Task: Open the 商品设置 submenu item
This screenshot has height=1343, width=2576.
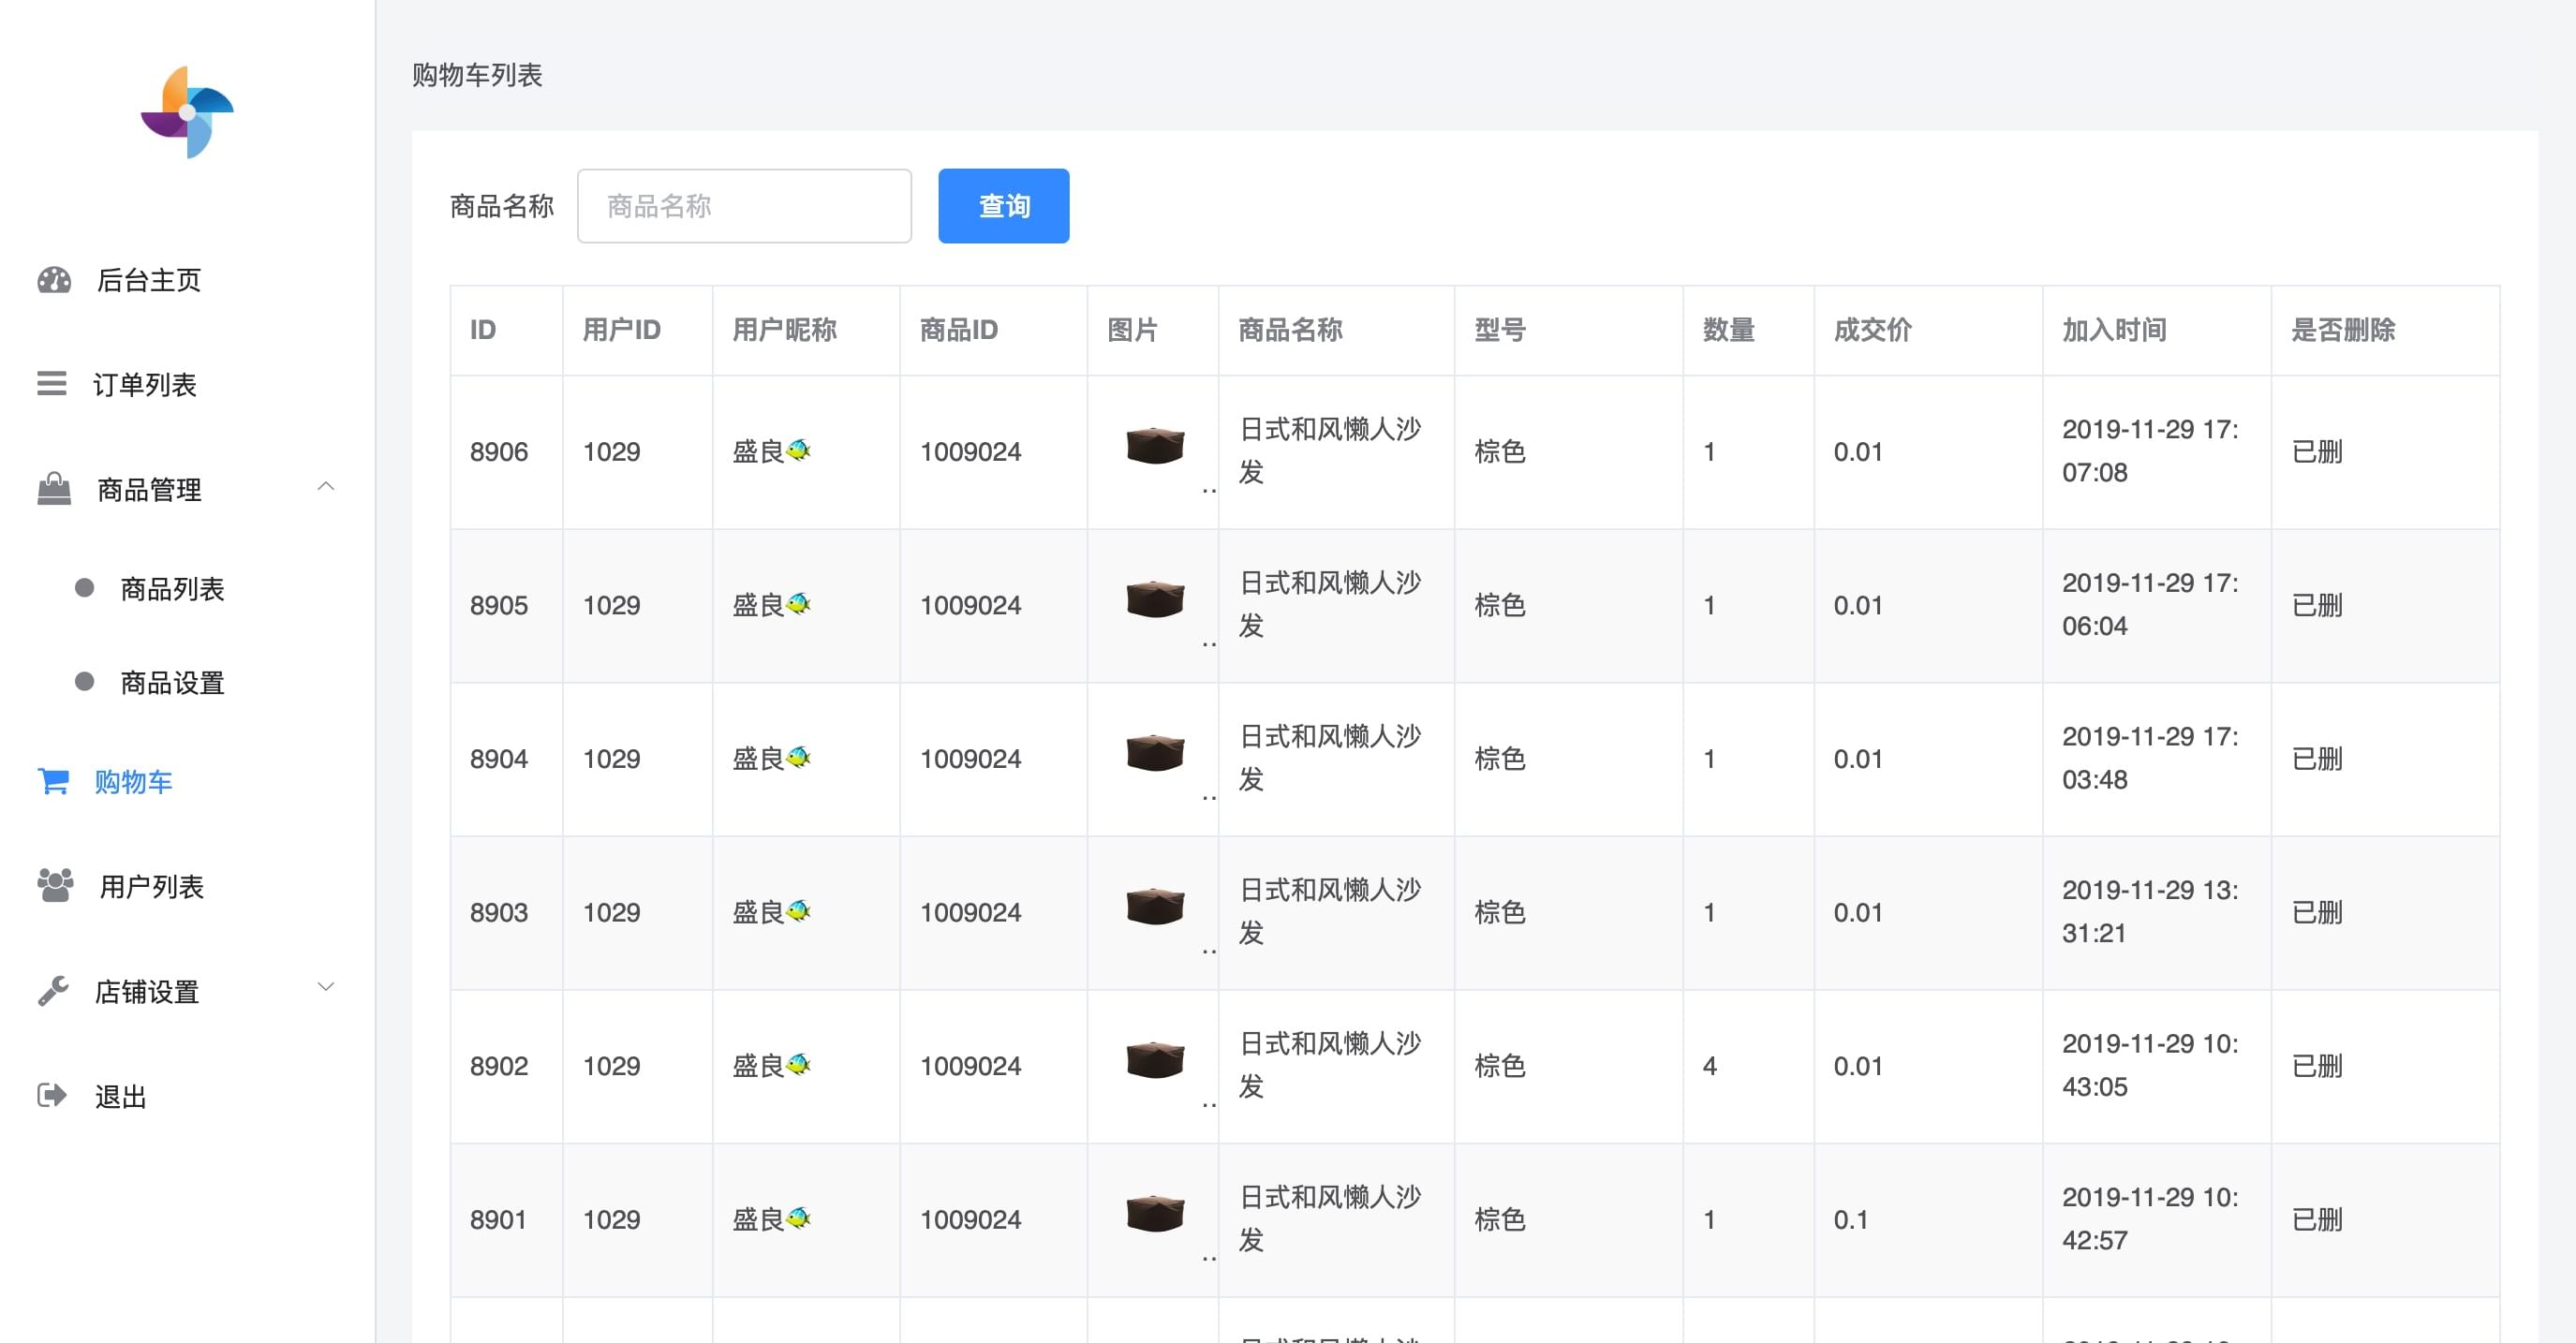Action: pyautogui.click(x=172, y=683)
